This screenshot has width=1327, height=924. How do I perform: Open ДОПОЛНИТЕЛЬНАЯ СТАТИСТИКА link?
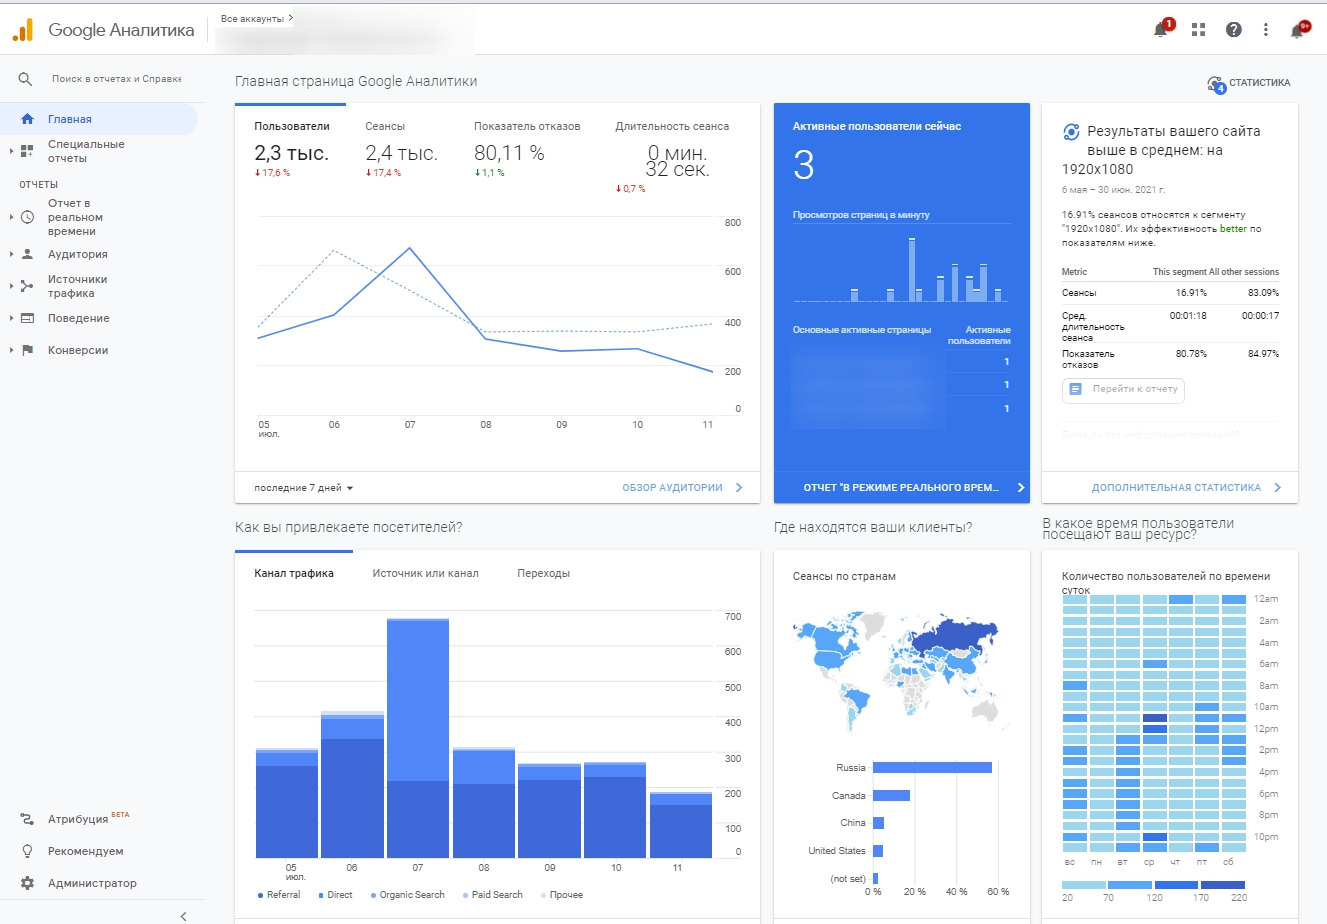[x=1186, y=488]
